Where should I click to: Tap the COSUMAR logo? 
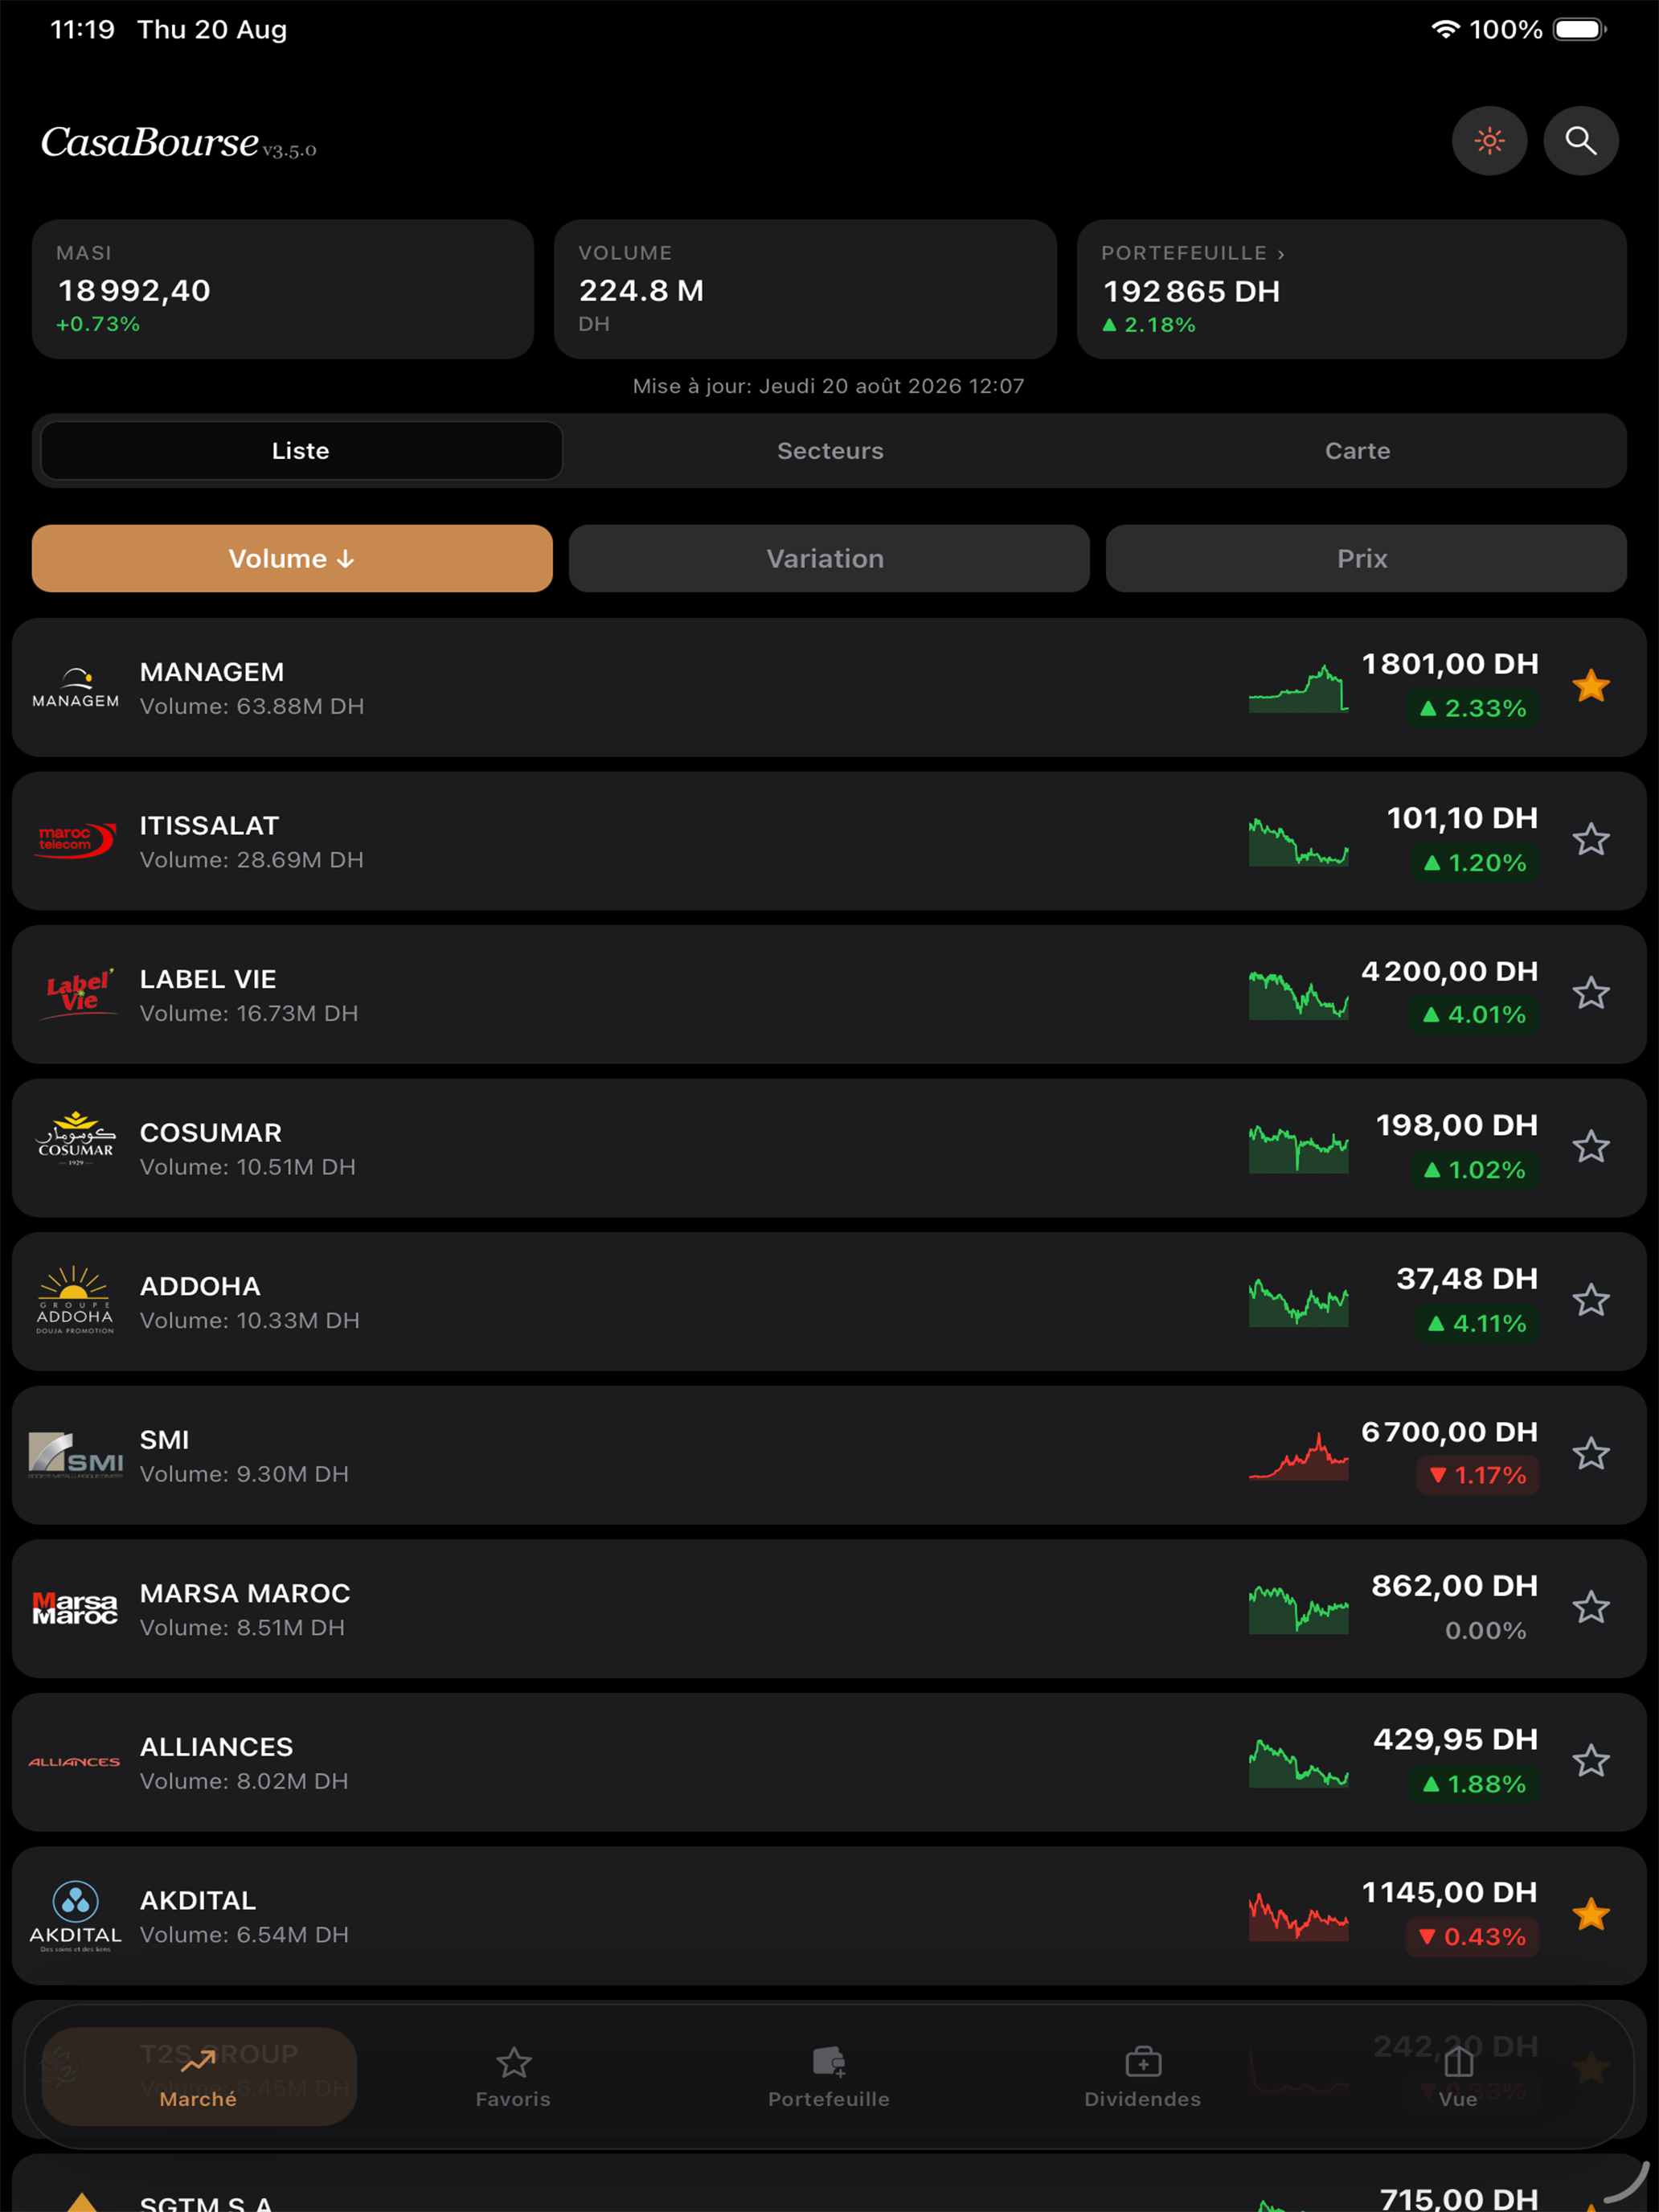tap(76, 1138)
